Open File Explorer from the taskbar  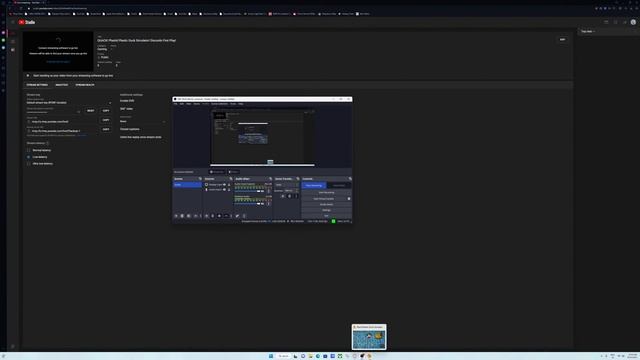(310, 356)
